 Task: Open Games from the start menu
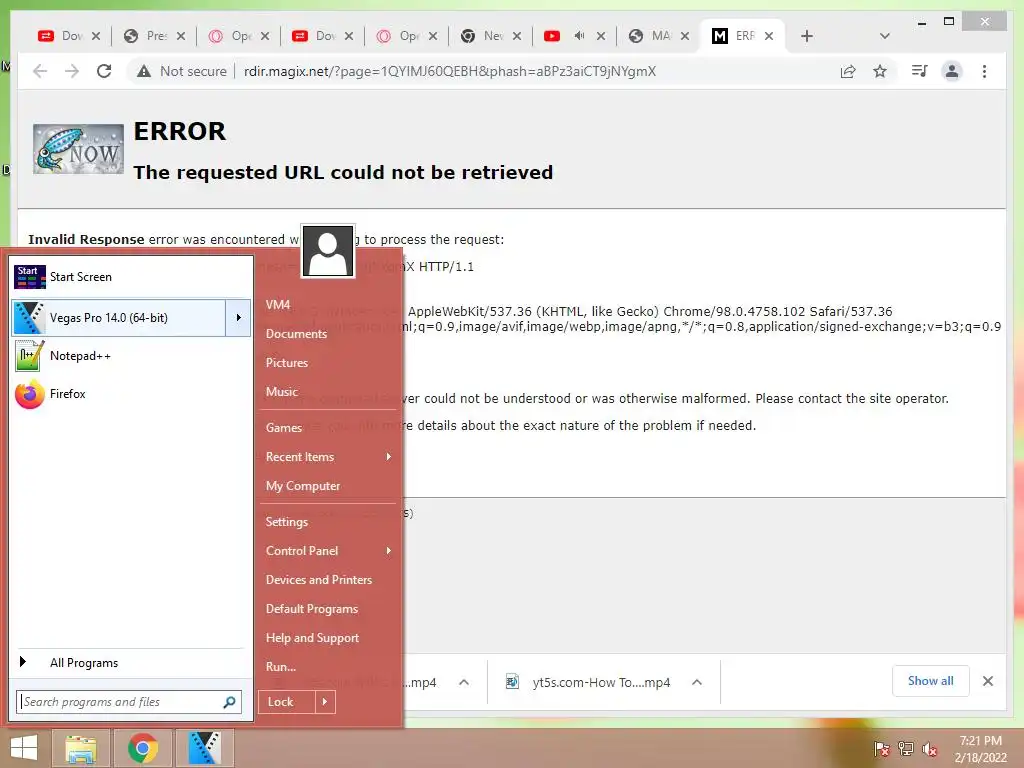click(283, 428)
